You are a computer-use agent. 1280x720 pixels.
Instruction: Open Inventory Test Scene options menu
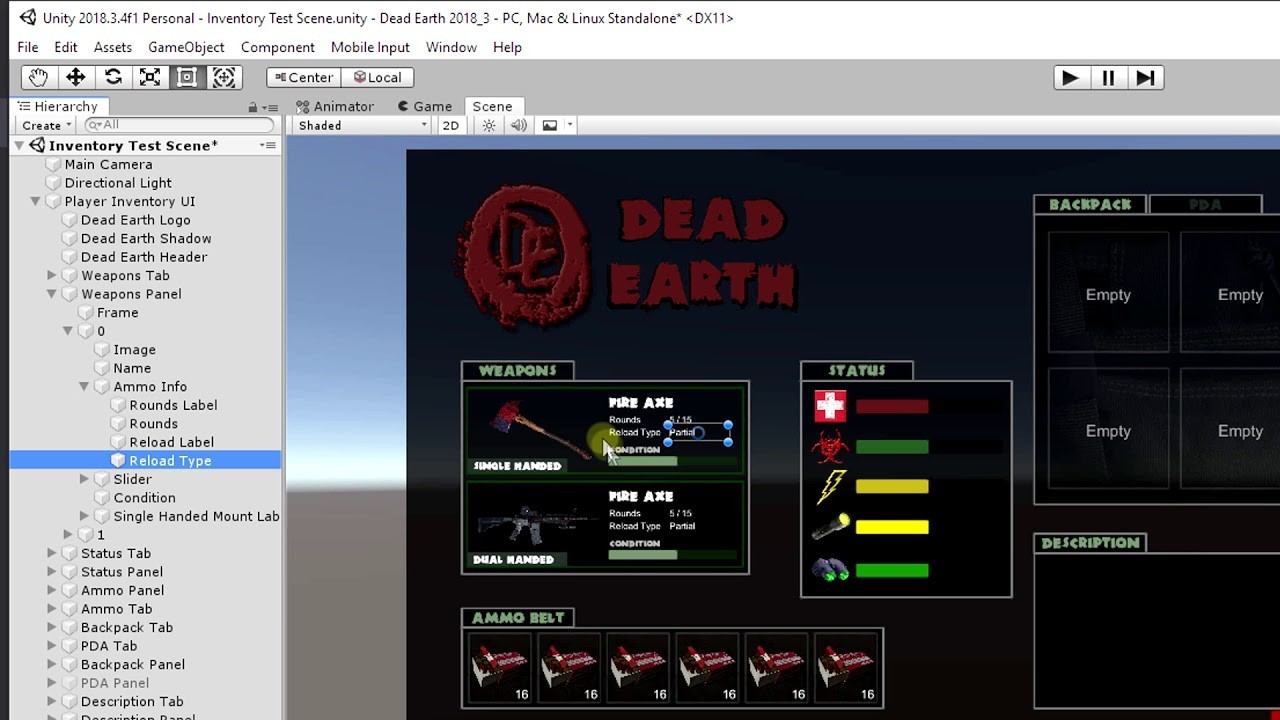pyautogui.click(x=268, y=145)
